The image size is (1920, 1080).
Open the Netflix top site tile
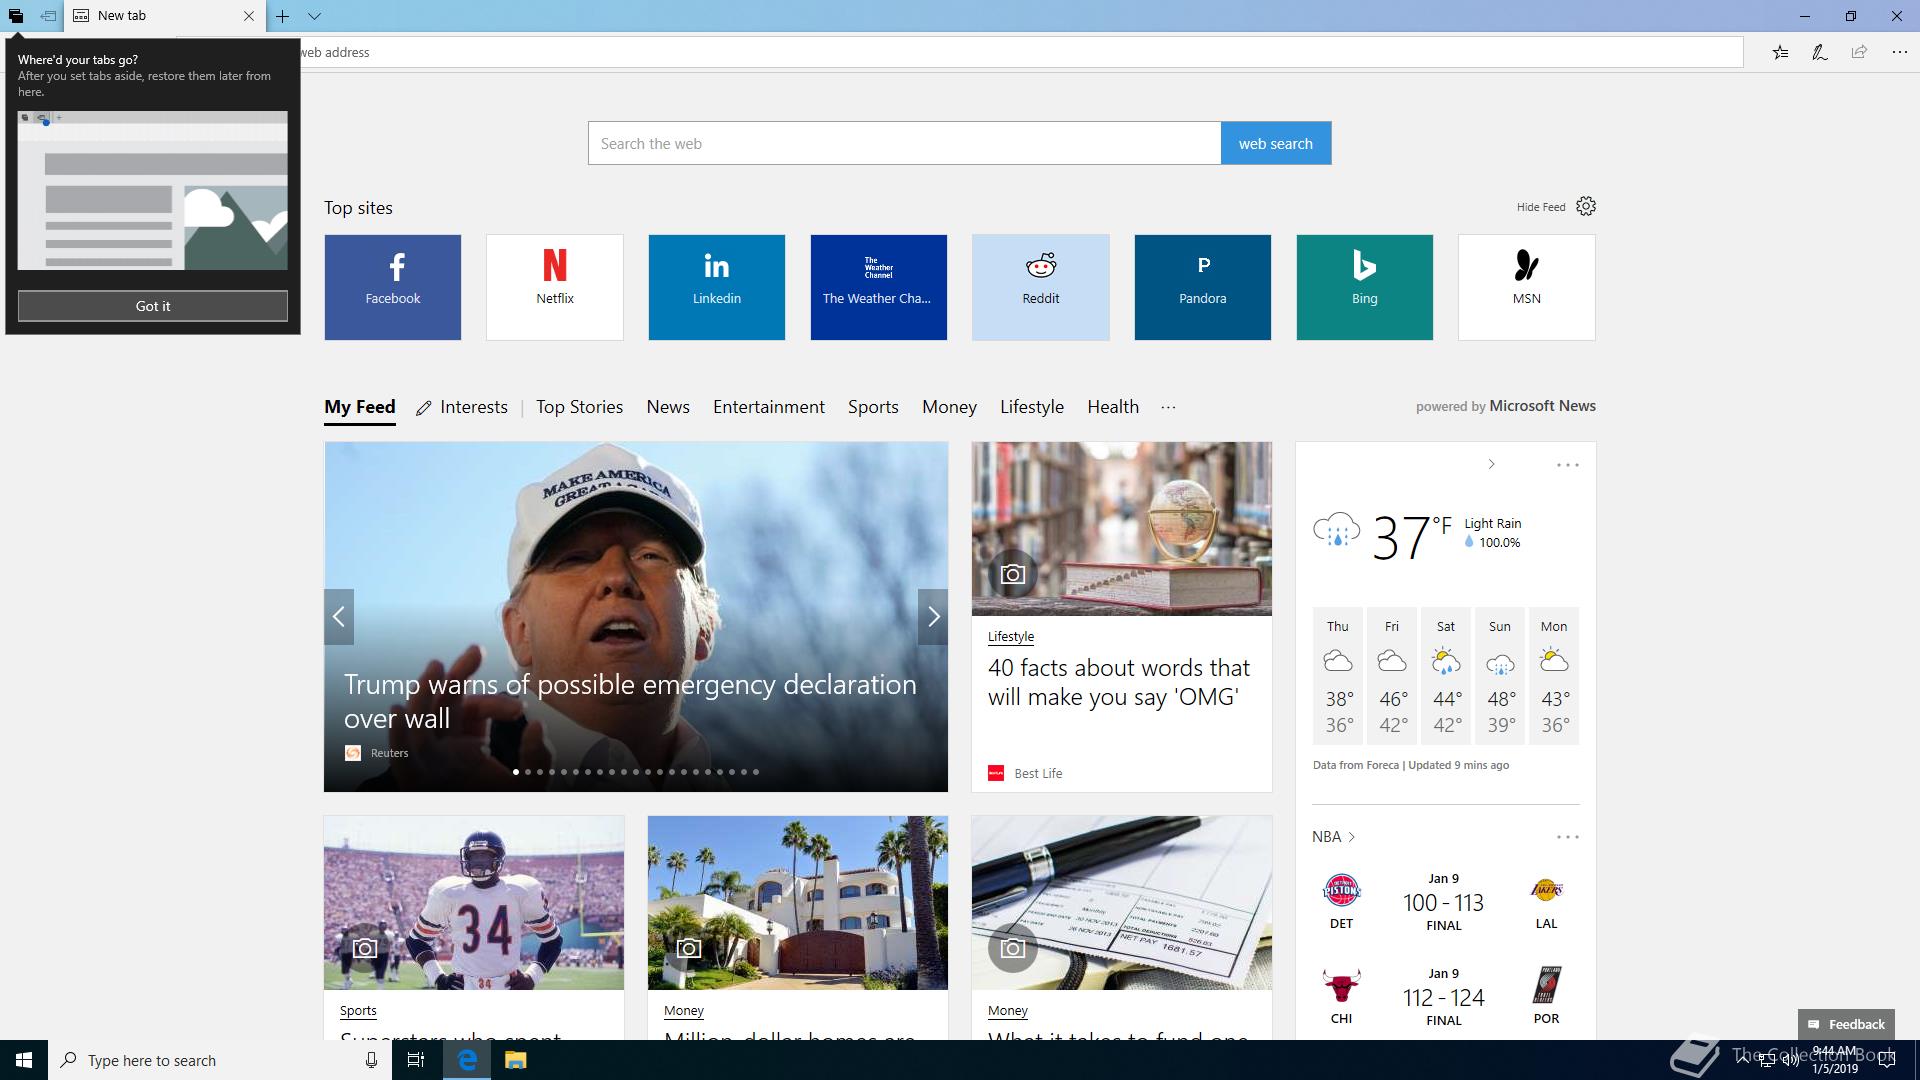click(x=555, y=287)
